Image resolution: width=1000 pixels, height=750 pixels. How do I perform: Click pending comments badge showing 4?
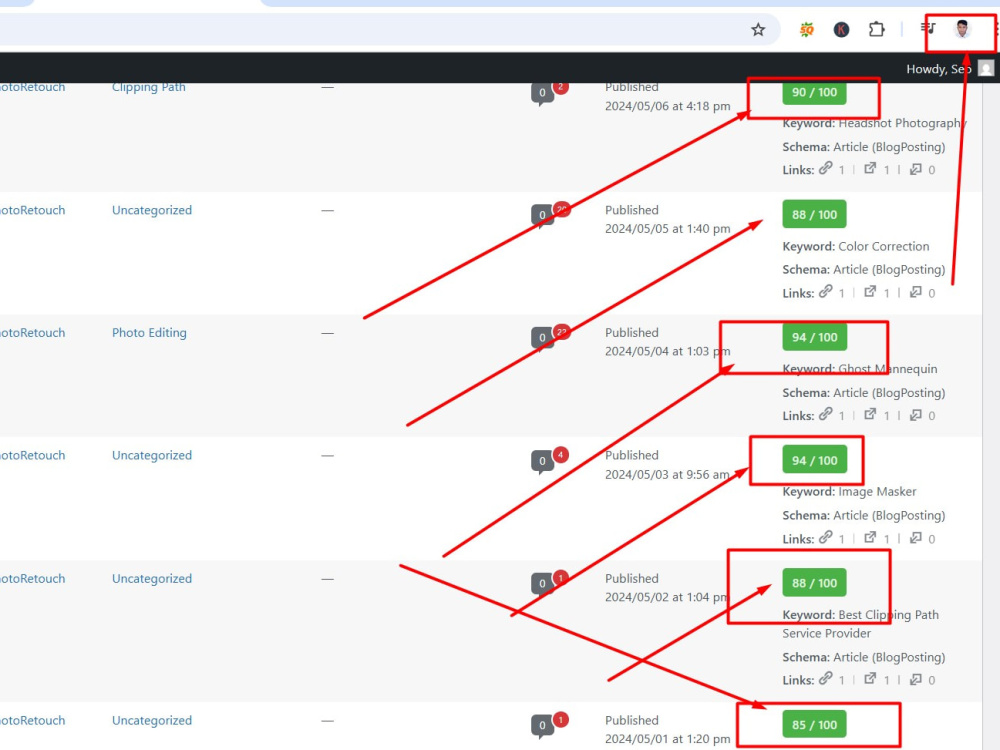pos(560,455)
